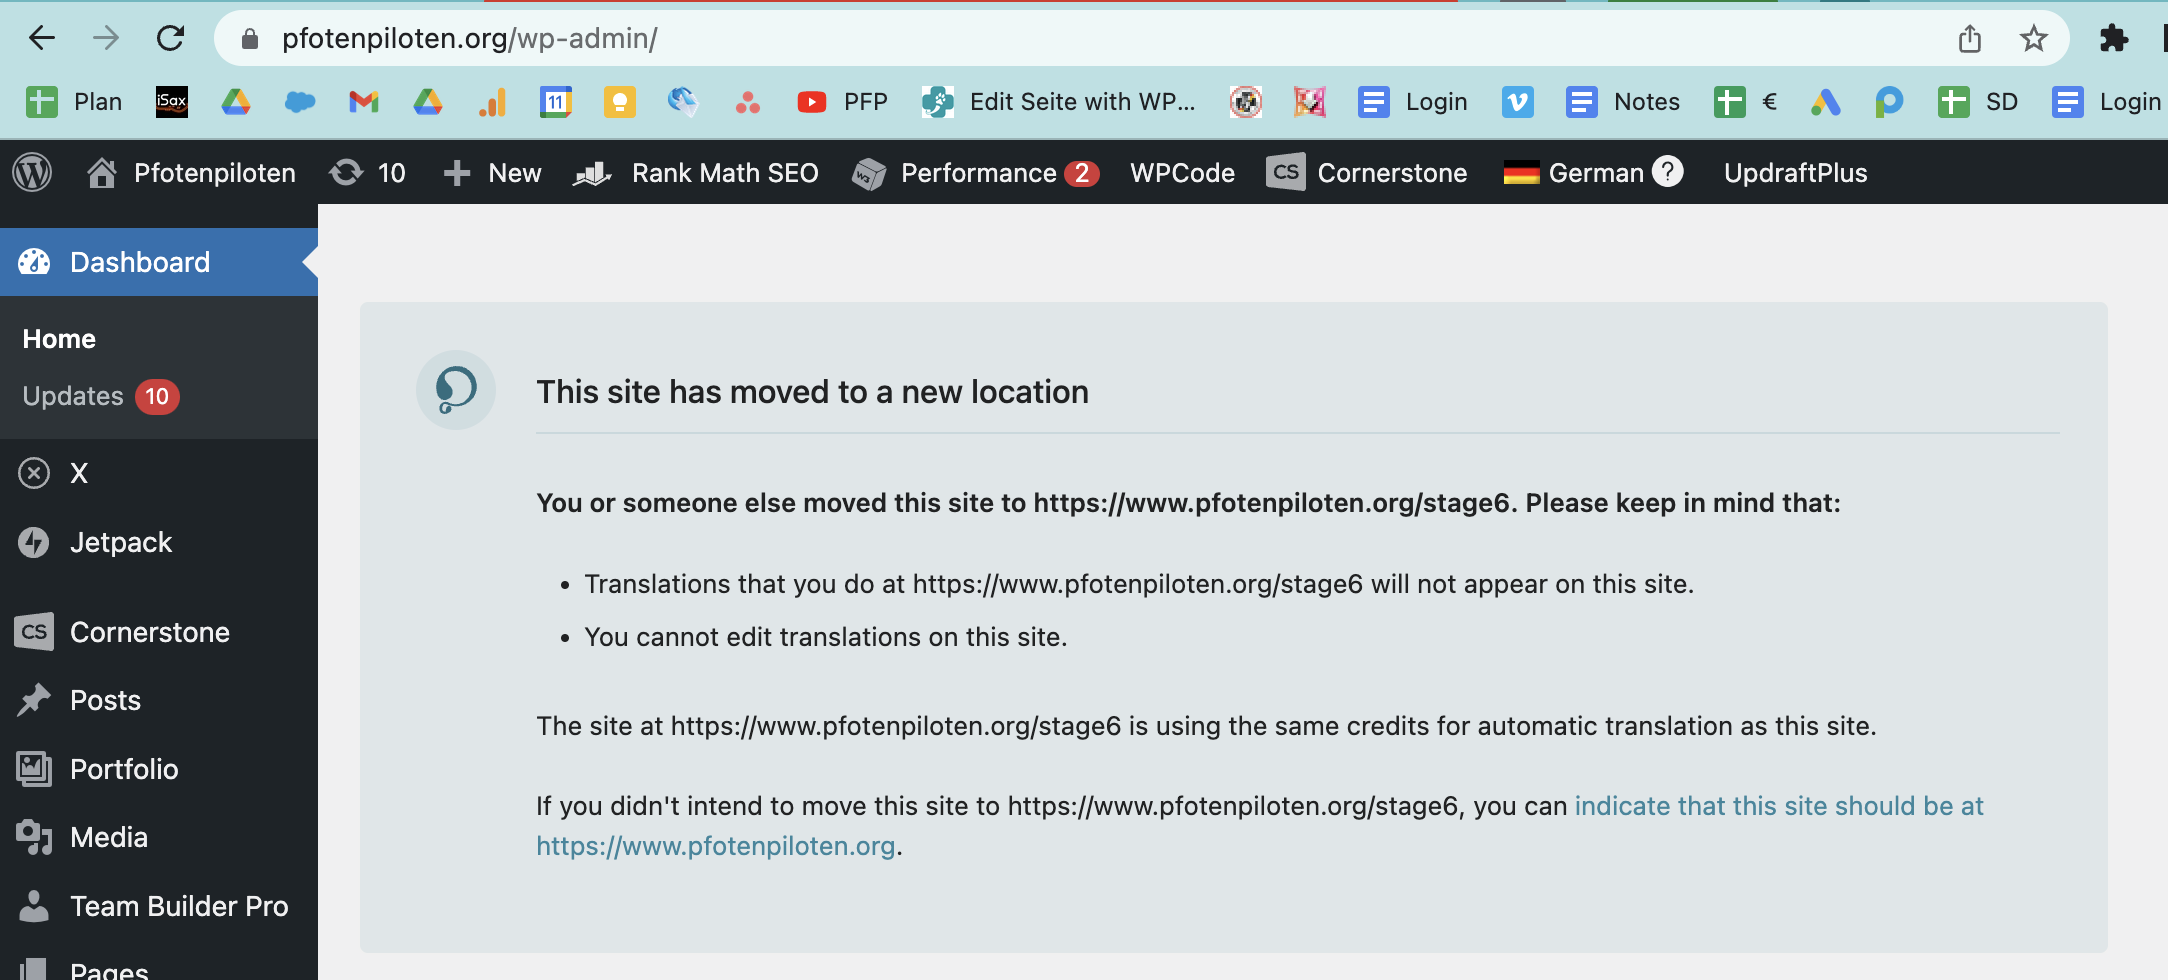
Task: Click New in the admin bar
Action: [492, 173]
